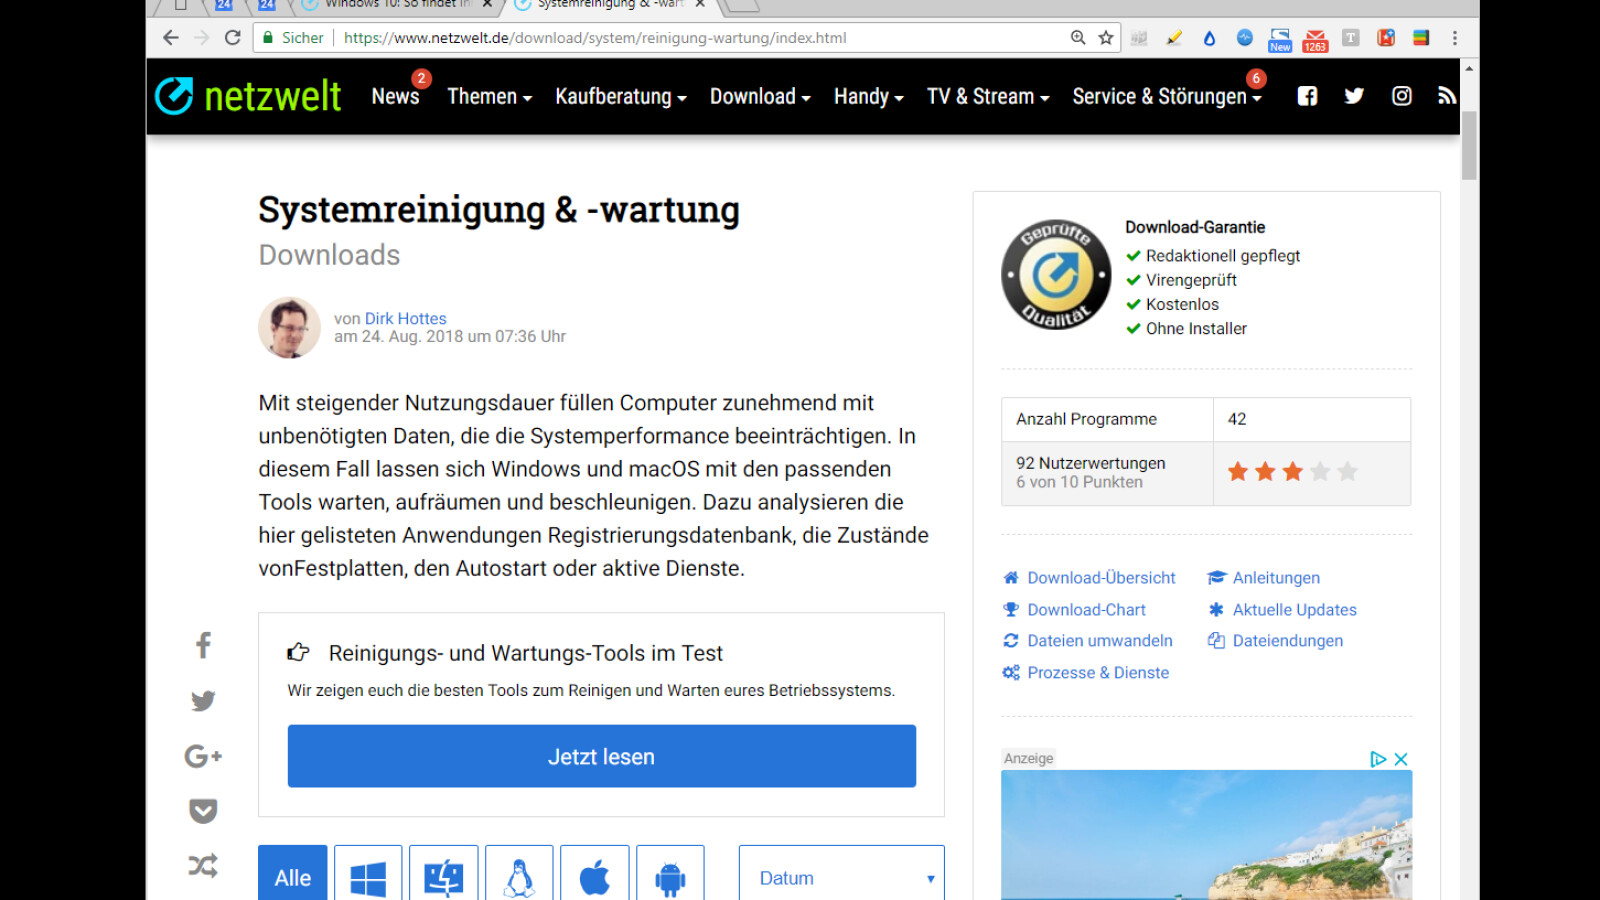Open the News menu item
The height and width of the screenshot is (900, 1600).
tap(395, 97)
